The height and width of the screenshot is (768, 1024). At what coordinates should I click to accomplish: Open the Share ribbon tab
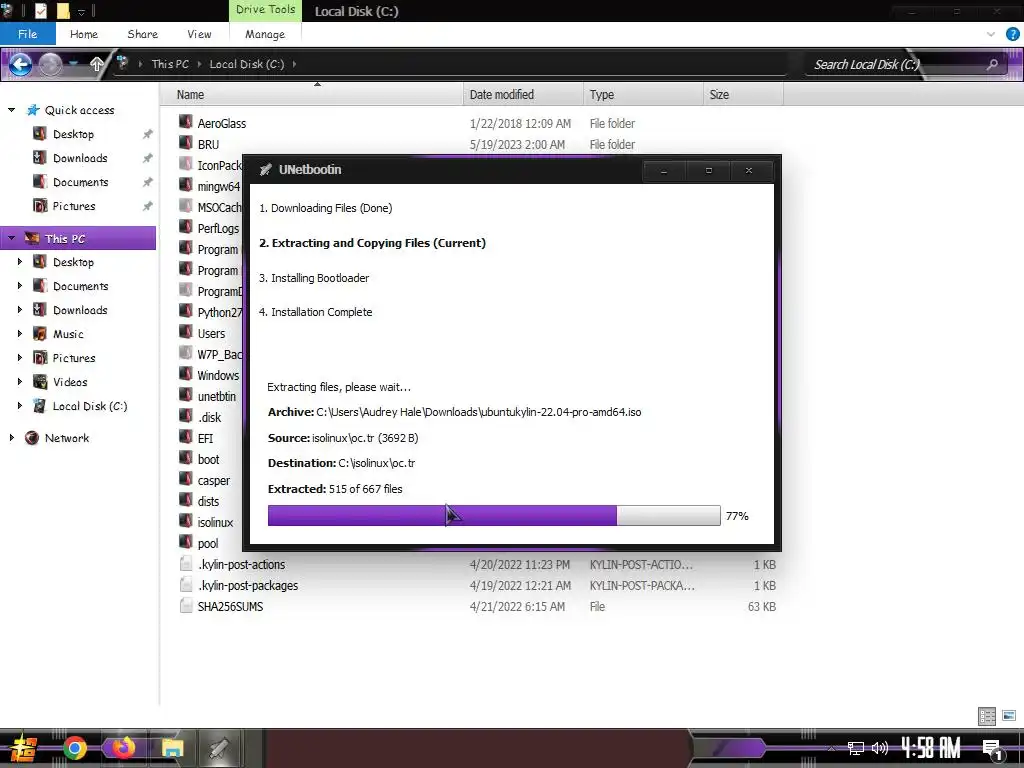click(142, 34)
